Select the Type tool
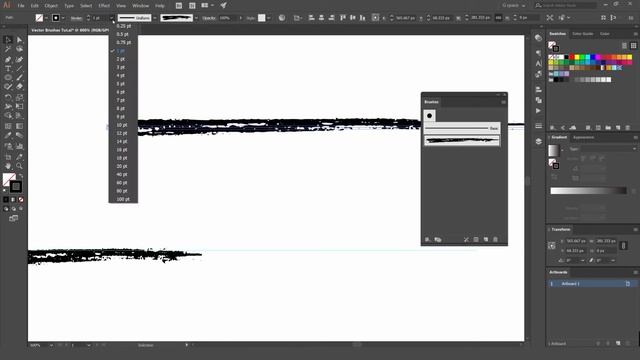This screenshot has height=360, width=640. point(8,69)
